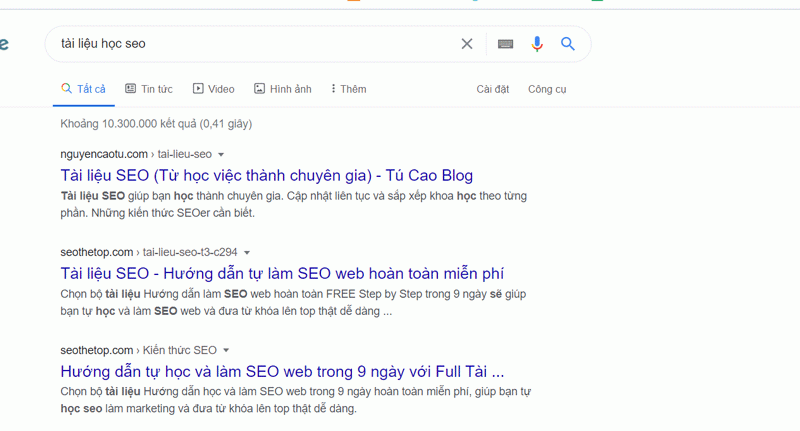Click the 'nguyencaotu.com › tai-lieu-seo' breadcrumb
The width and height of the screenshot is (800, 431).
pos(136,154)
